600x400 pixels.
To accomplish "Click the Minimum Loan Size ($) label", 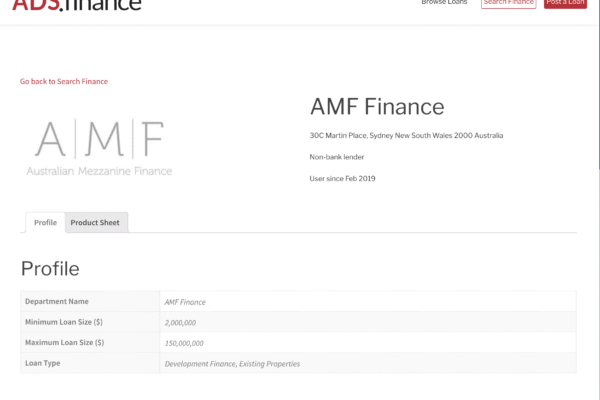I will coord(64,322).
